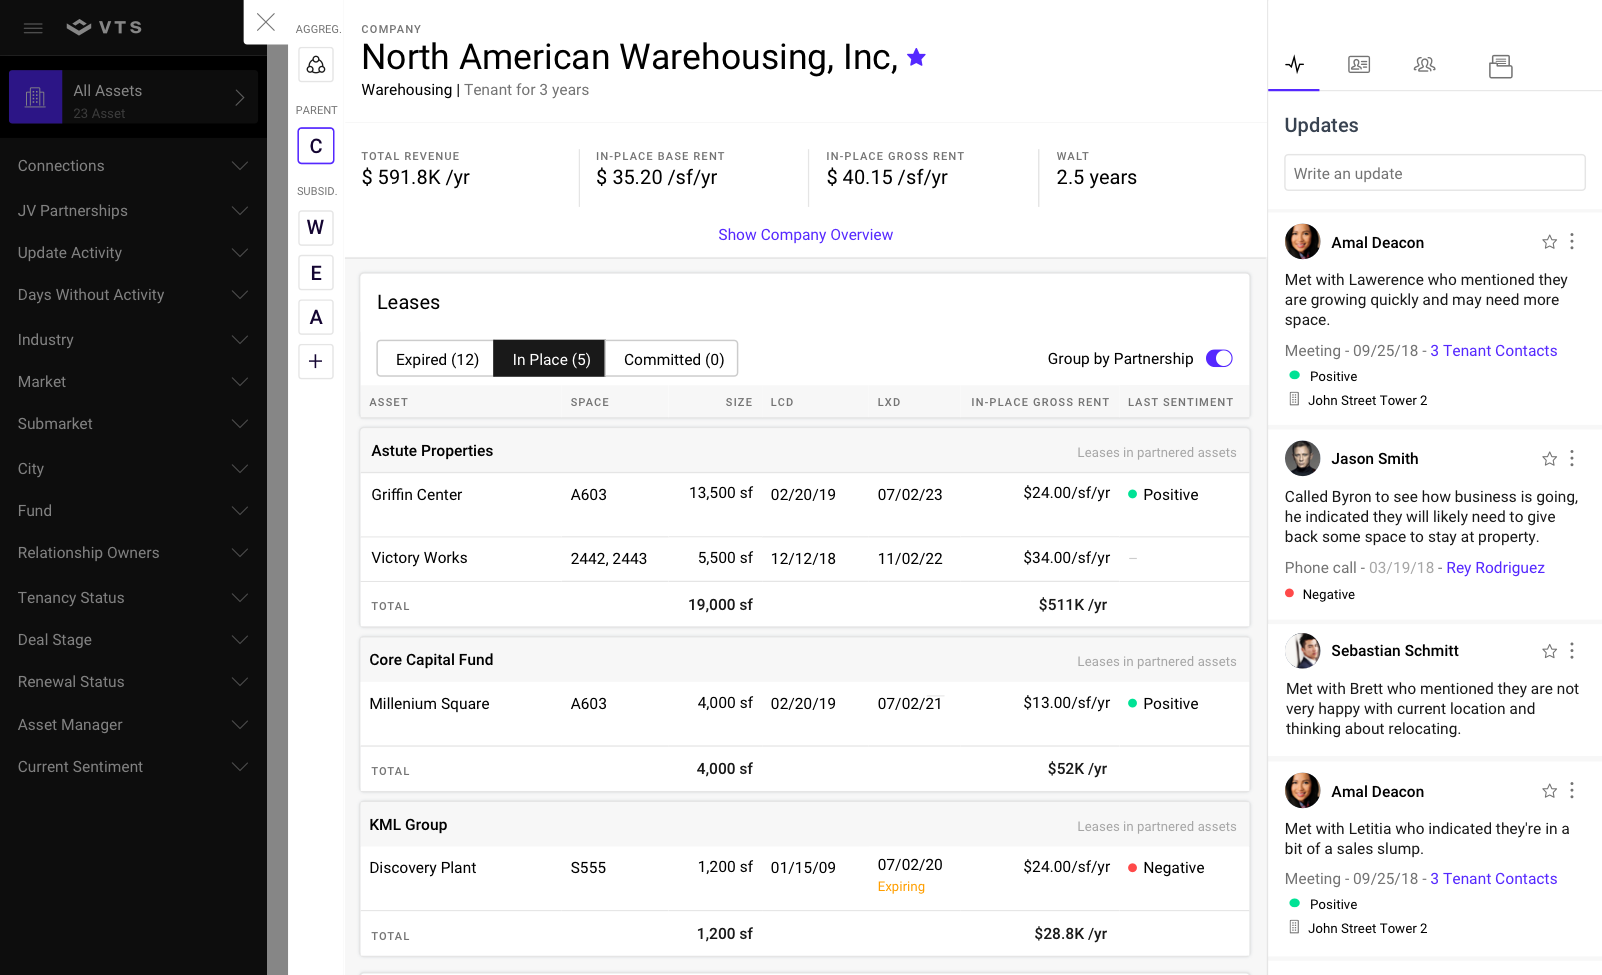Switch to Expired (12) leases tab
This screenshot has width=1602, height=975.
[x=436, y=359]
